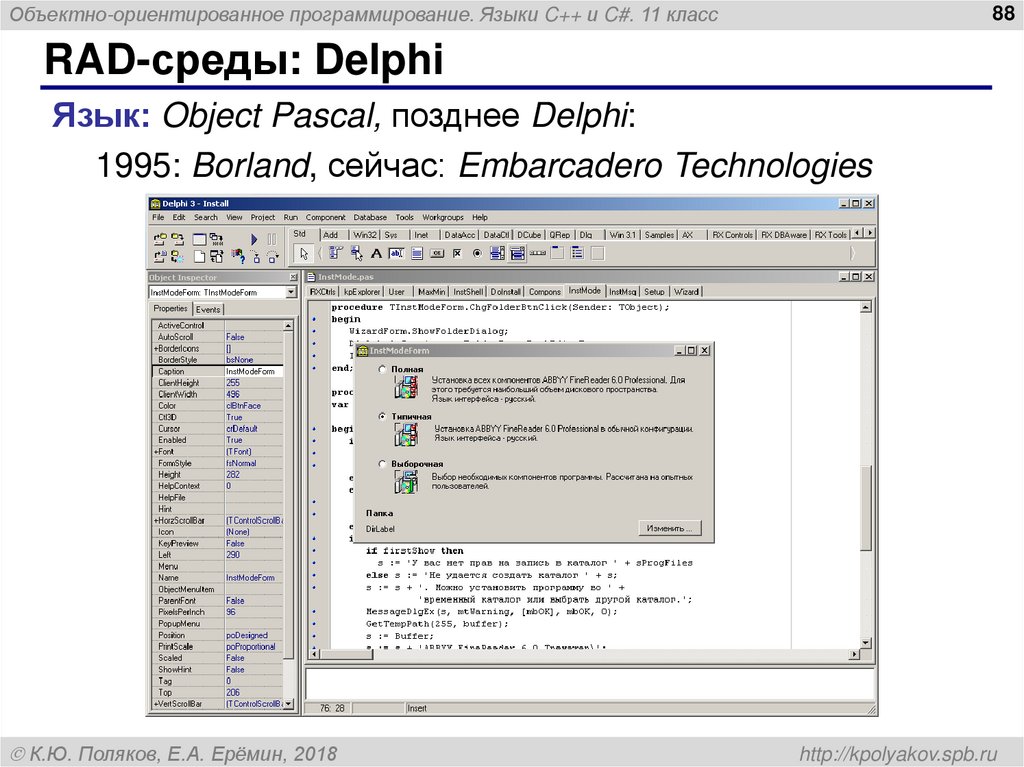This screenshot has height=767, width=1024.
Task: Click the Run (blue triangle) speedbar icon
Action: coord(254,240)
